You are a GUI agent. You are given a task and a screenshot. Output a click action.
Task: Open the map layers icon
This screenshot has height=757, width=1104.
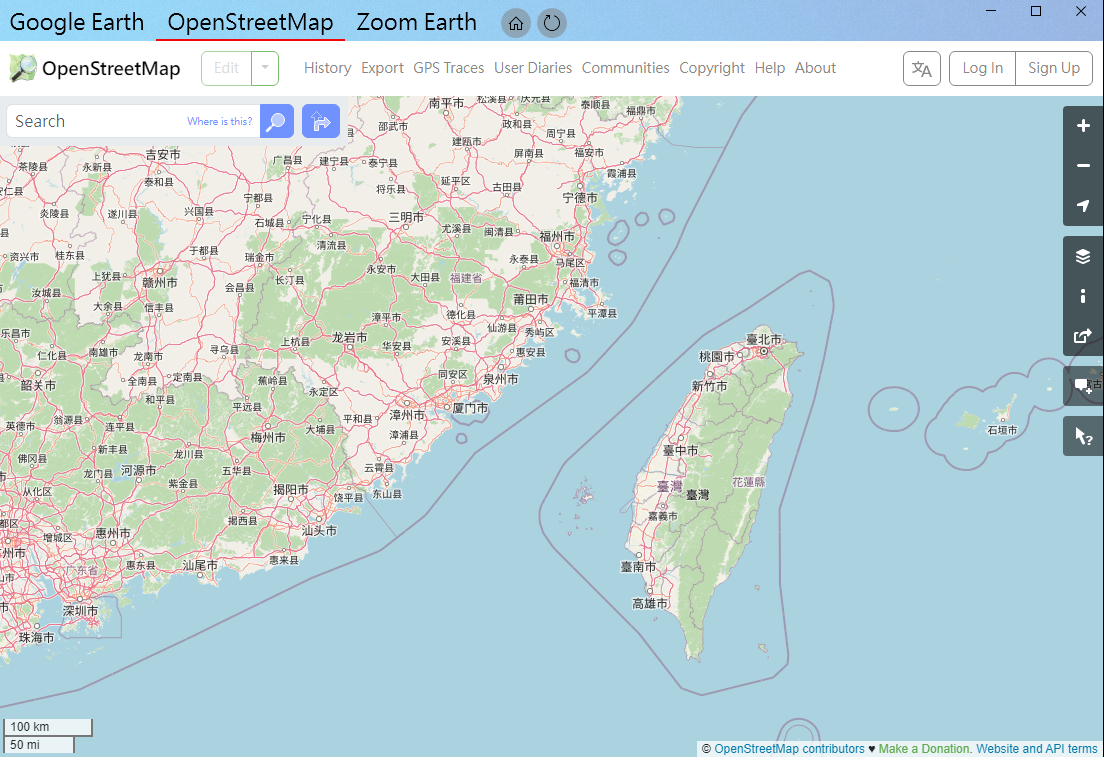point(1083,256)
